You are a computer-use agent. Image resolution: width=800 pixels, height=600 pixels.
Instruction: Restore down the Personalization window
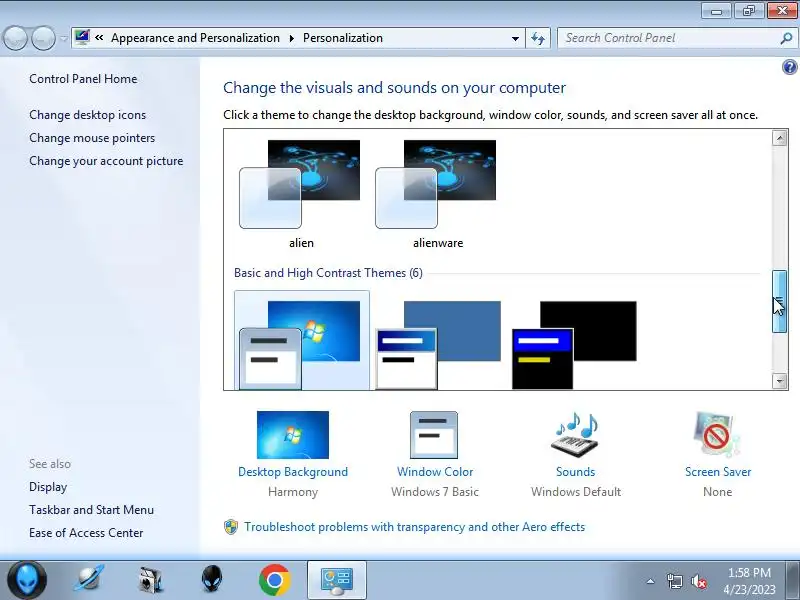[748, 11]
